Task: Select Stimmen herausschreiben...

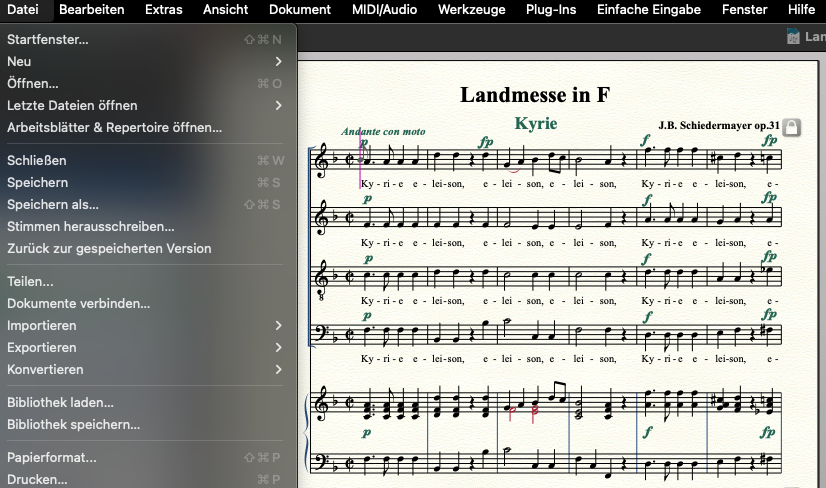Action: tap(145, 227)
